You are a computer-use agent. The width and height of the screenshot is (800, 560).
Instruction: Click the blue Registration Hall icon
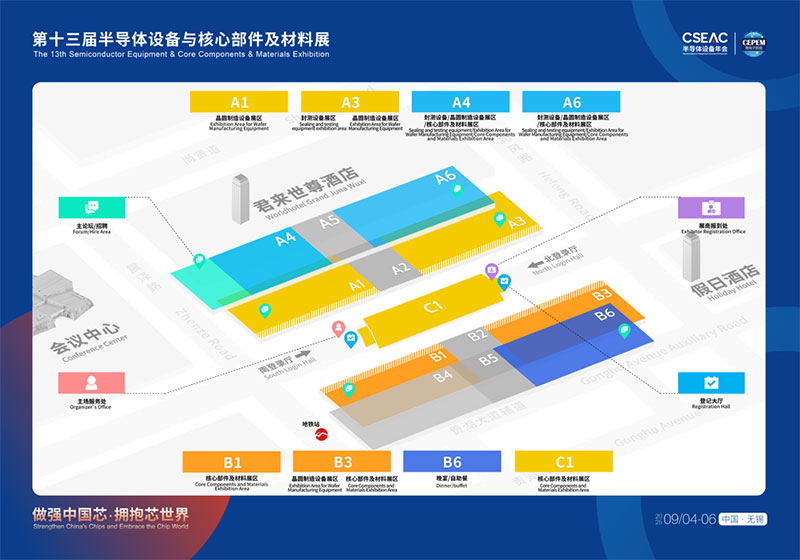click(x=711, y=383)
